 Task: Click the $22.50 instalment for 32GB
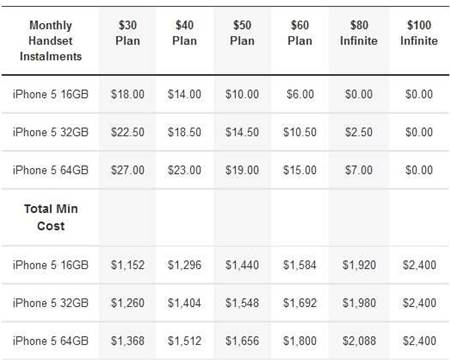tap(127, 132)
